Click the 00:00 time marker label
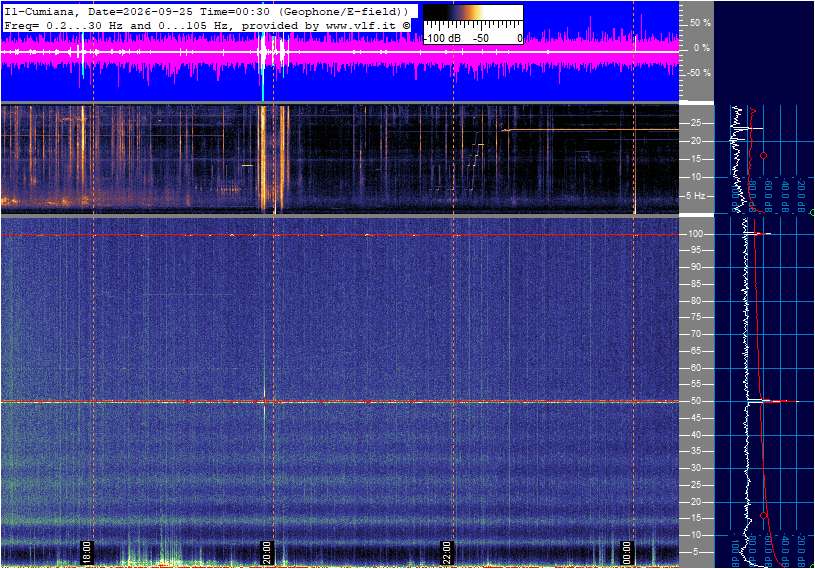 coord(626,552)
